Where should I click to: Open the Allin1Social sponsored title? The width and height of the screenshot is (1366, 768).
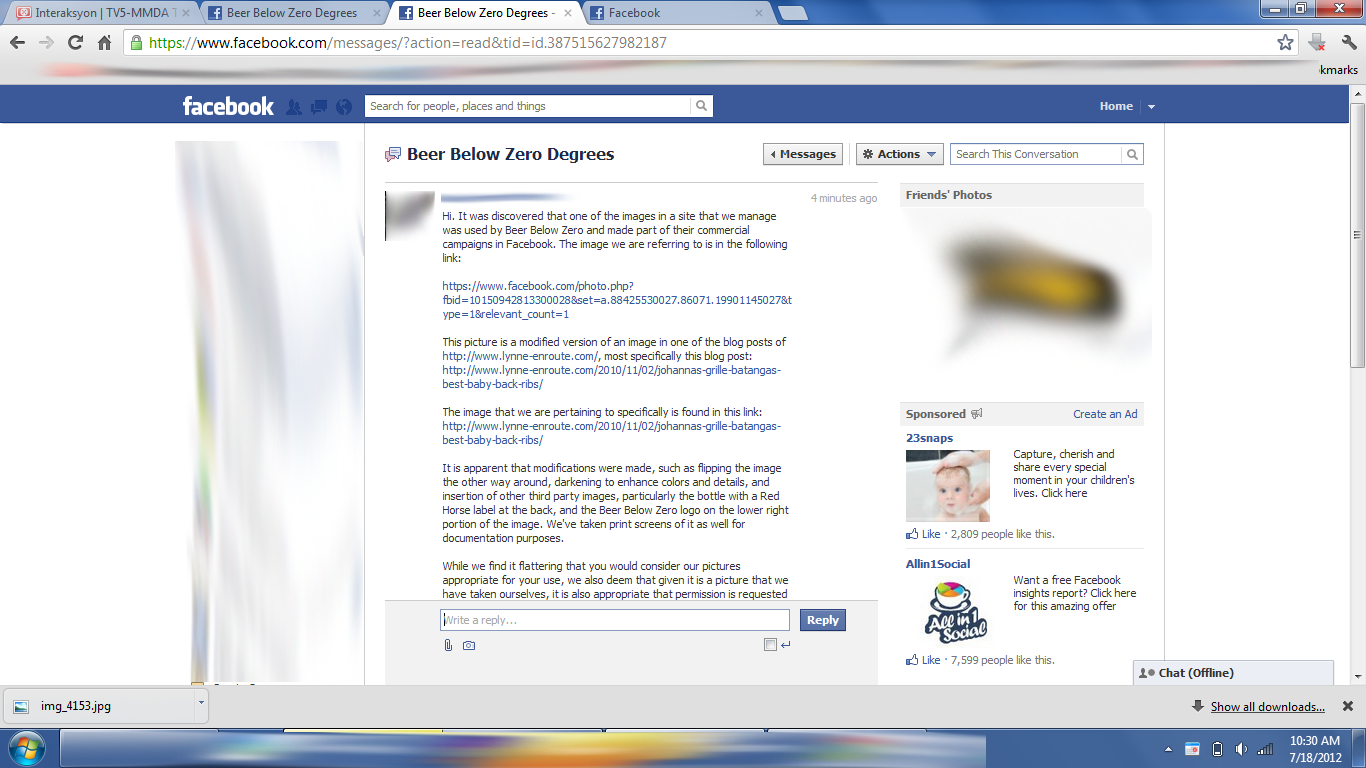tap(938, 564)
